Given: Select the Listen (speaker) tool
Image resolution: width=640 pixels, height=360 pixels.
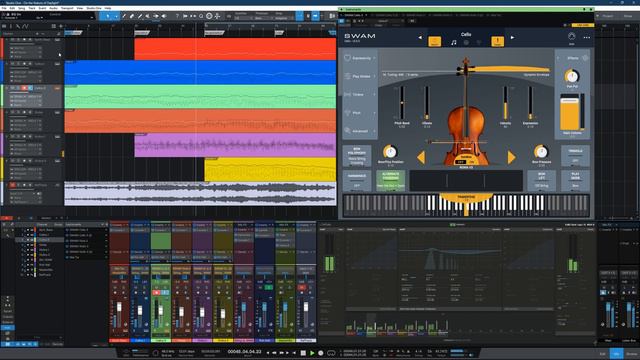Looking at the screenshot, I should pyautogui.click(x=164, y=16).
